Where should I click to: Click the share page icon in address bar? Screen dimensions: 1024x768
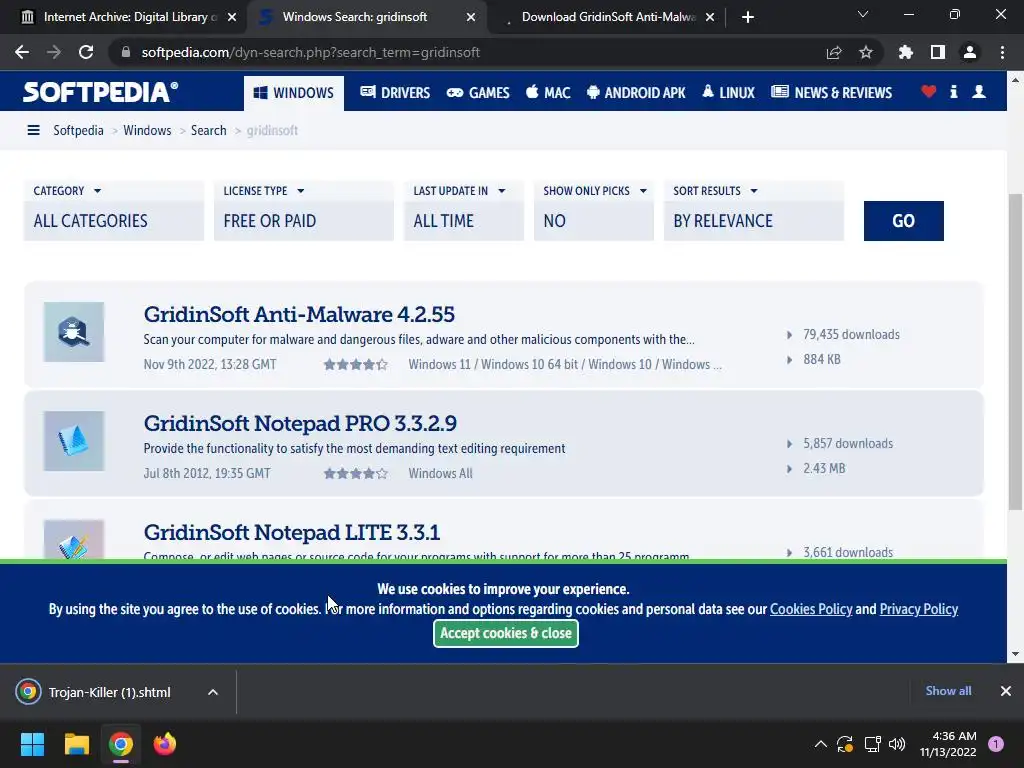[834, 52]
